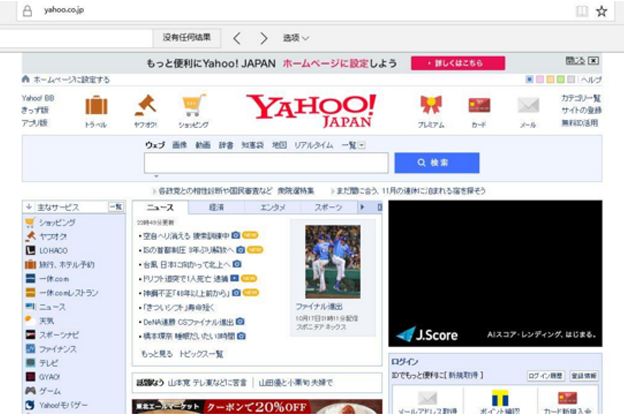Open 一休.com in the services sidebar

pos(54,279)
